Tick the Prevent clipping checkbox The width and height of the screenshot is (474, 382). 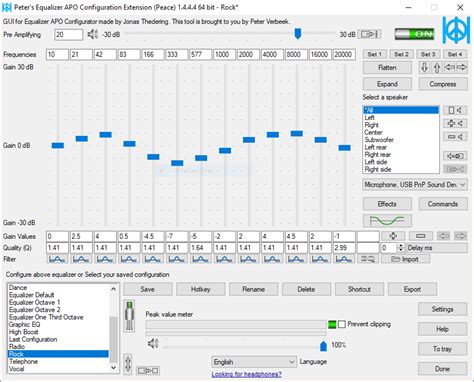[x=342, y=324]
